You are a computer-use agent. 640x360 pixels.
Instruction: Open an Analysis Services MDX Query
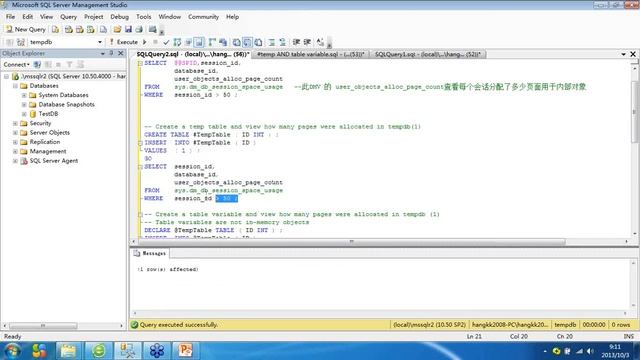[69, 29]
